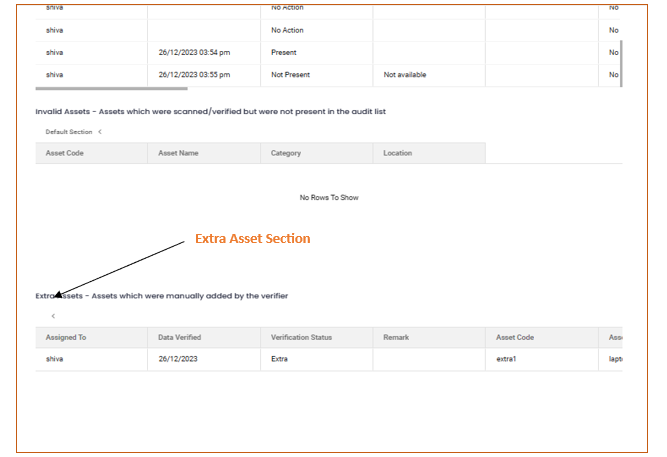The image size is (667, 457).
Task: Open shiva in the Extra Assets row
Action: pyautogui.click(x=54, y=358)
